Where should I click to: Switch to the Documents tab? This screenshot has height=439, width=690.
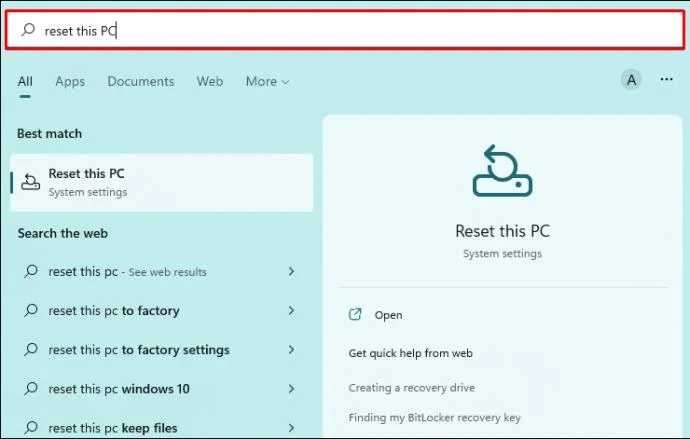(141, 81)
